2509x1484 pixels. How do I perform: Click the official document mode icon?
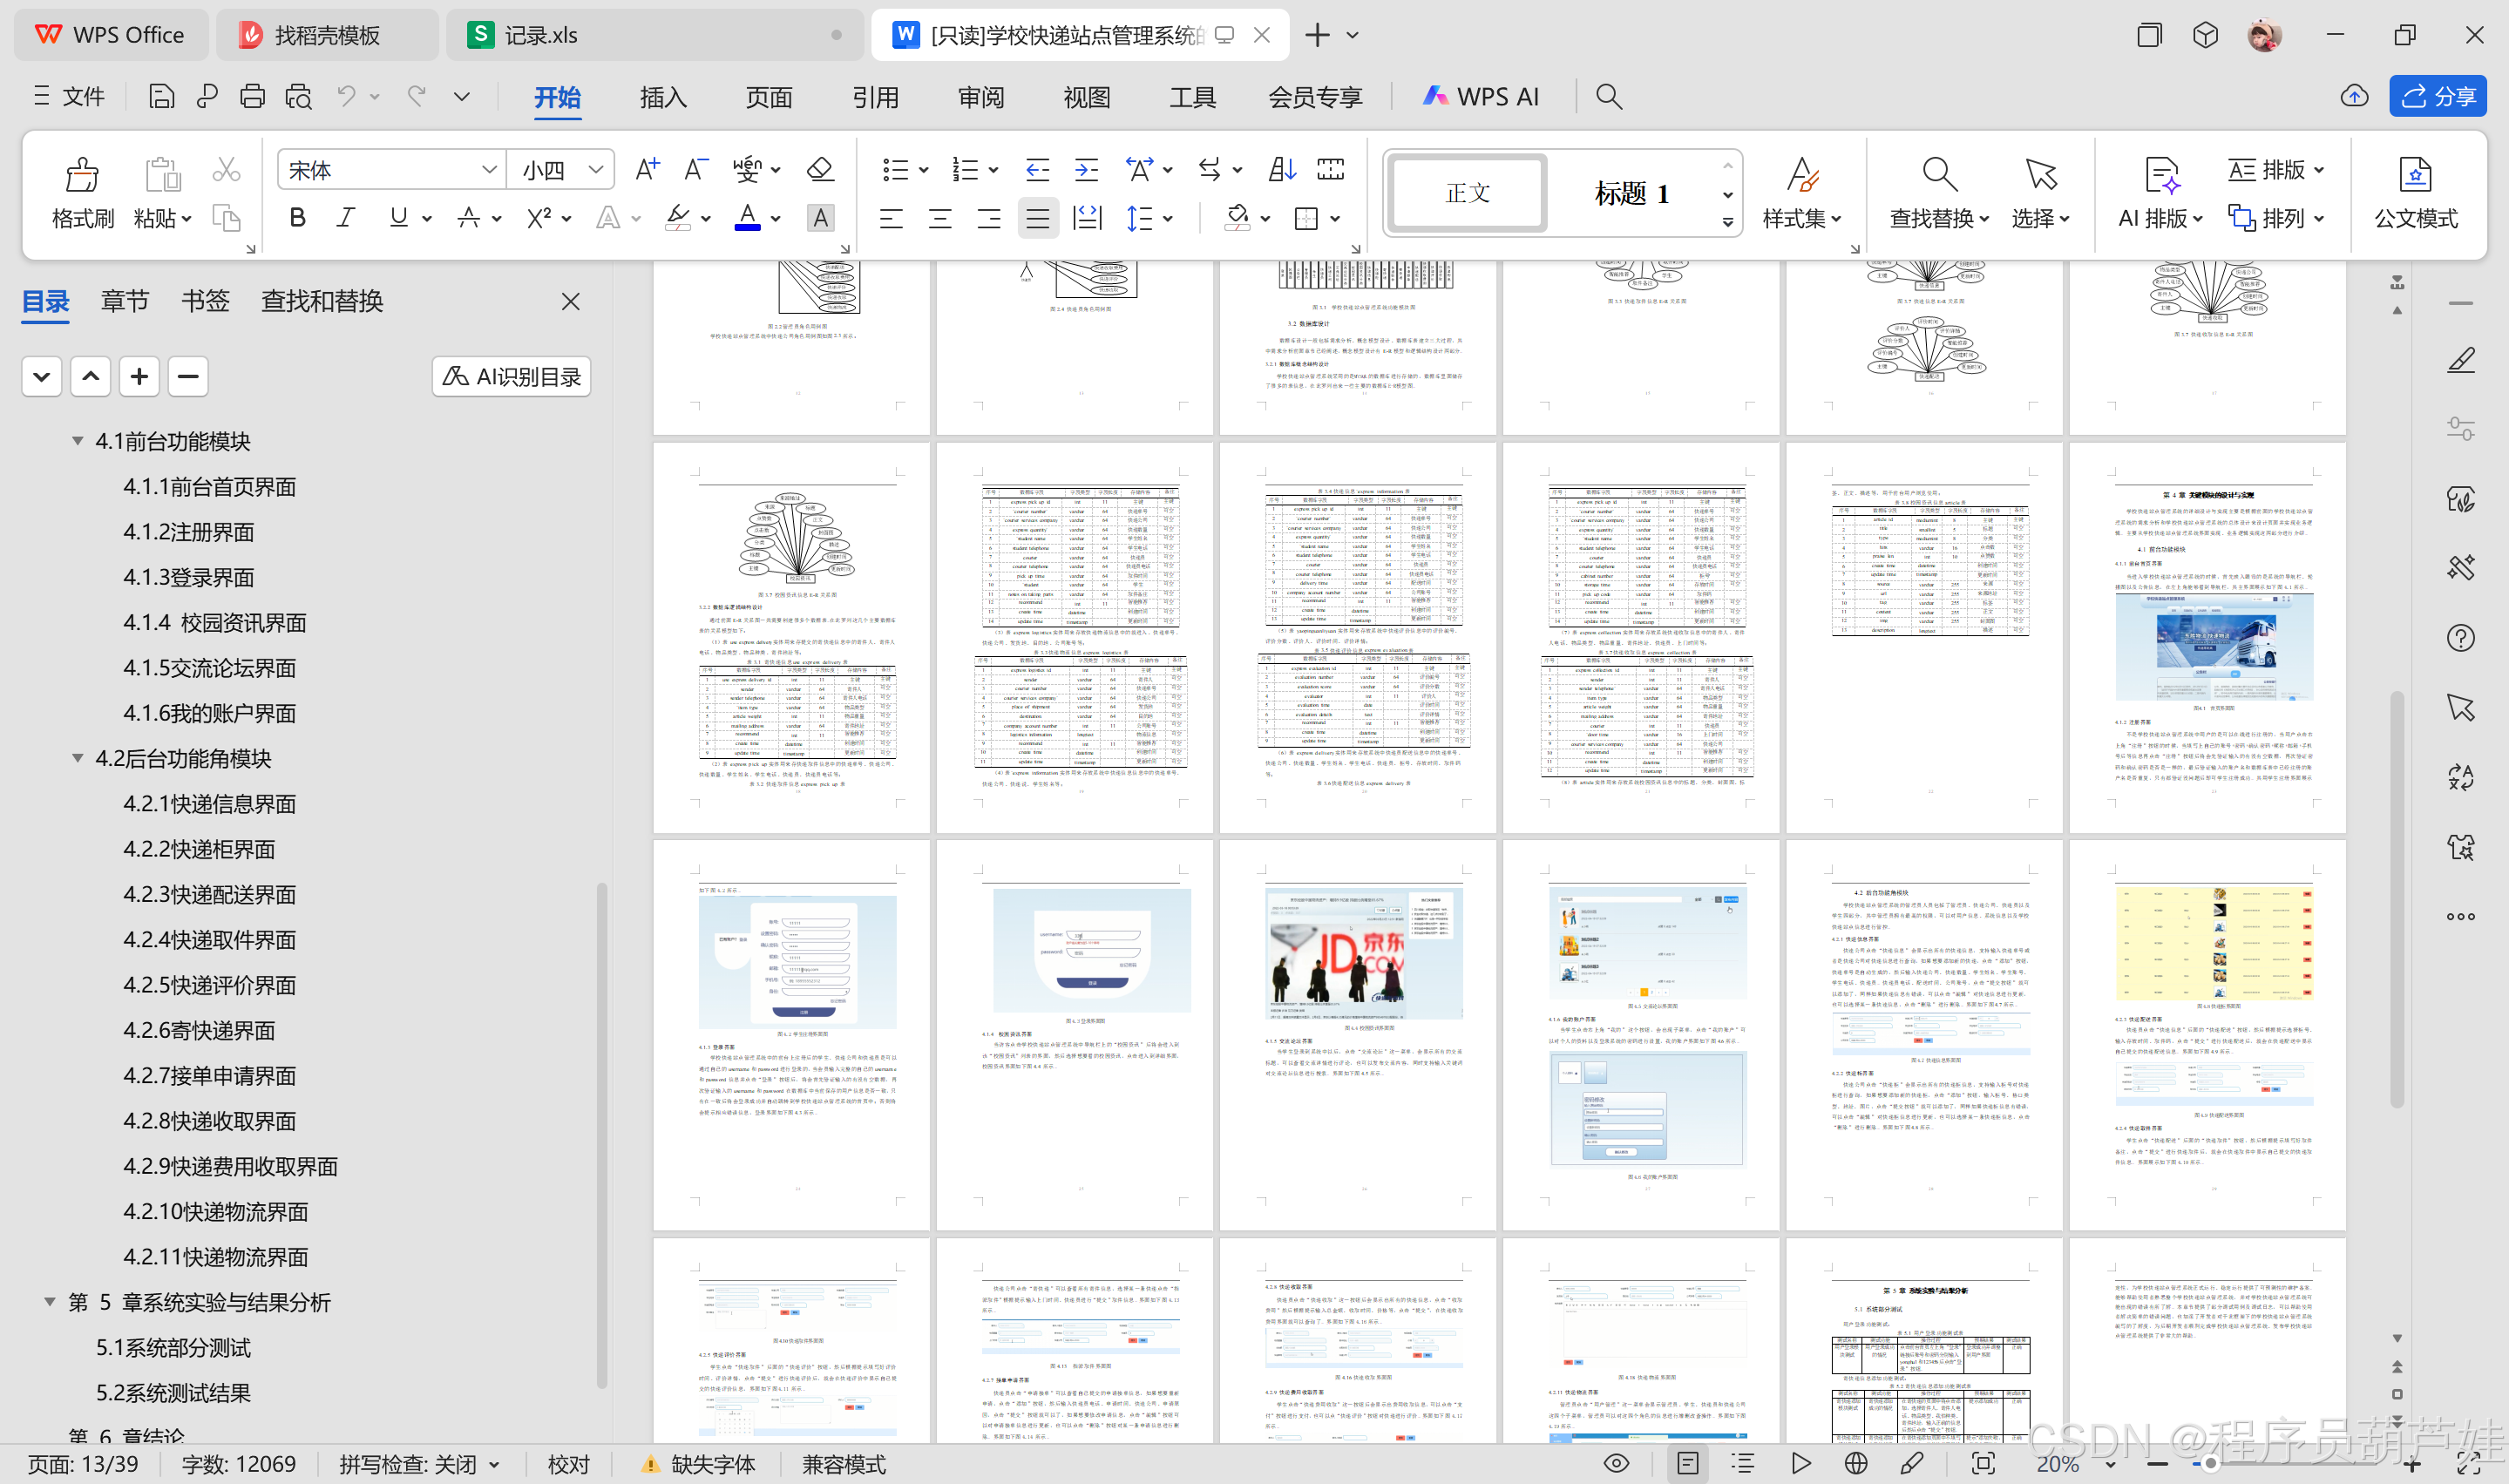click(x=2415, y=176)
